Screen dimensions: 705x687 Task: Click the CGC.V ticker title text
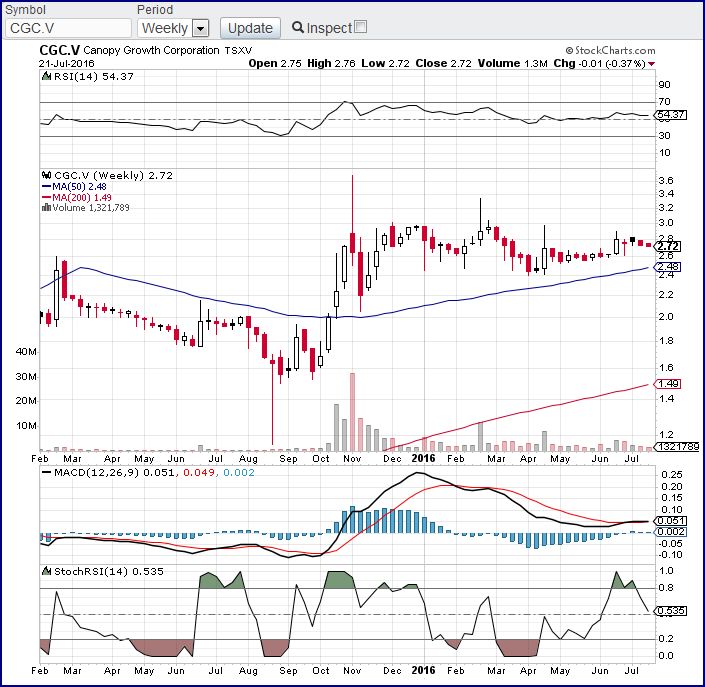point(60,50)
